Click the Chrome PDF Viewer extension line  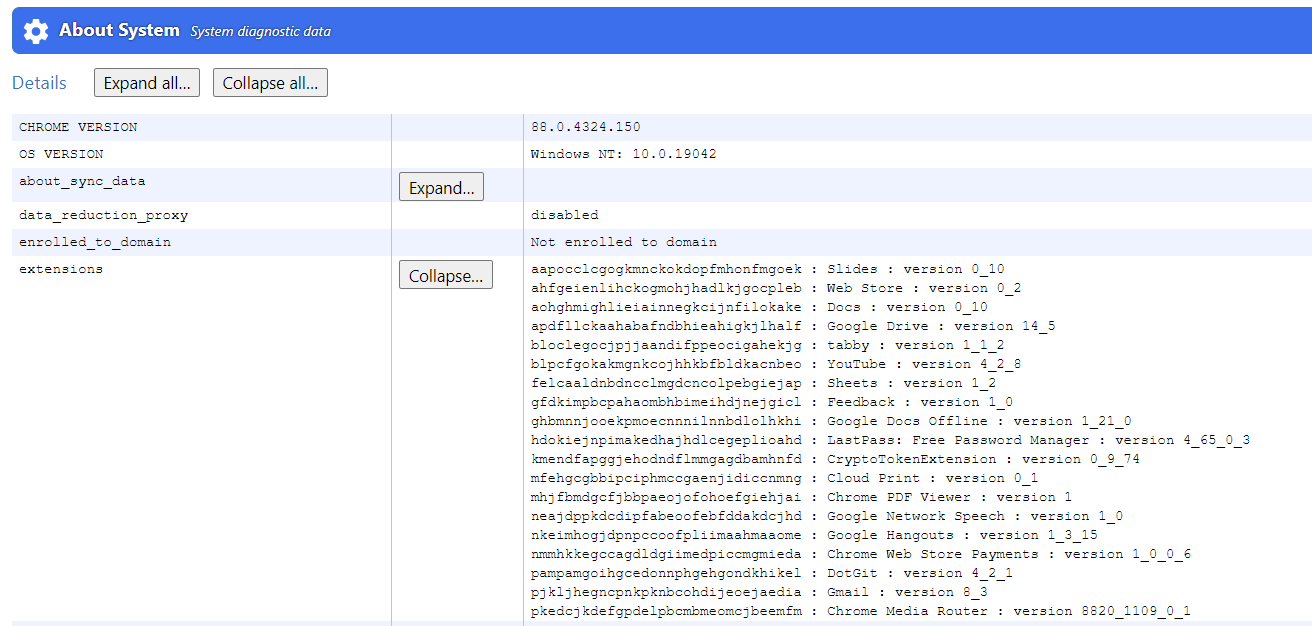click(x=802, y=497)
